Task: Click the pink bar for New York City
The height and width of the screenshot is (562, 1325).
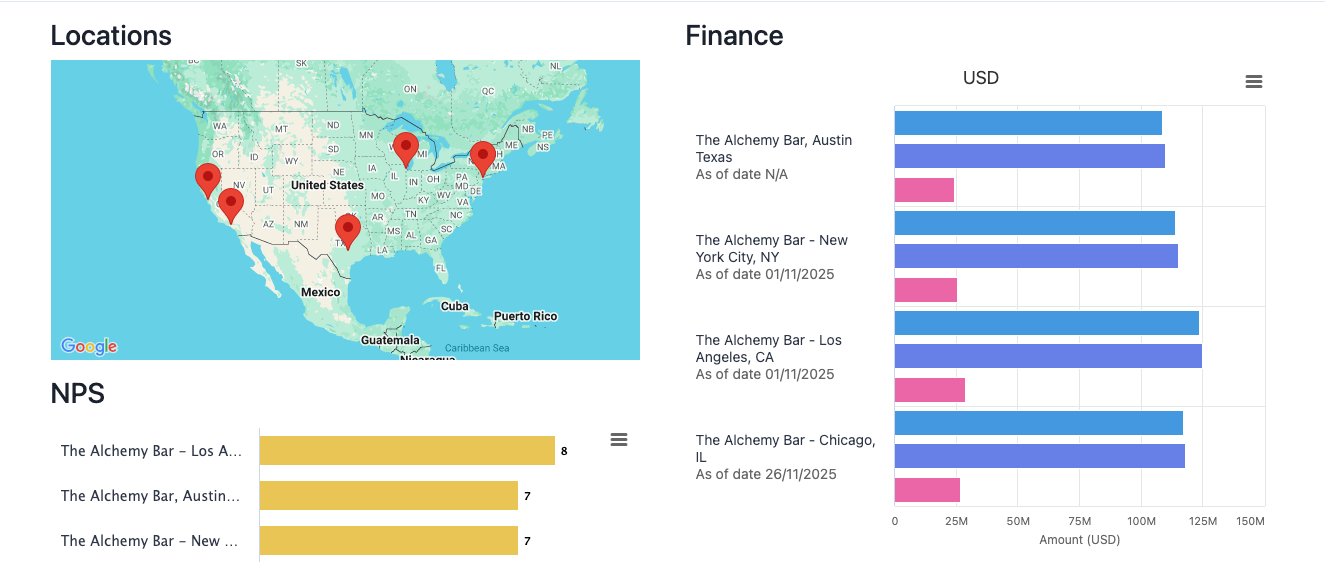Action: [925, 290]
